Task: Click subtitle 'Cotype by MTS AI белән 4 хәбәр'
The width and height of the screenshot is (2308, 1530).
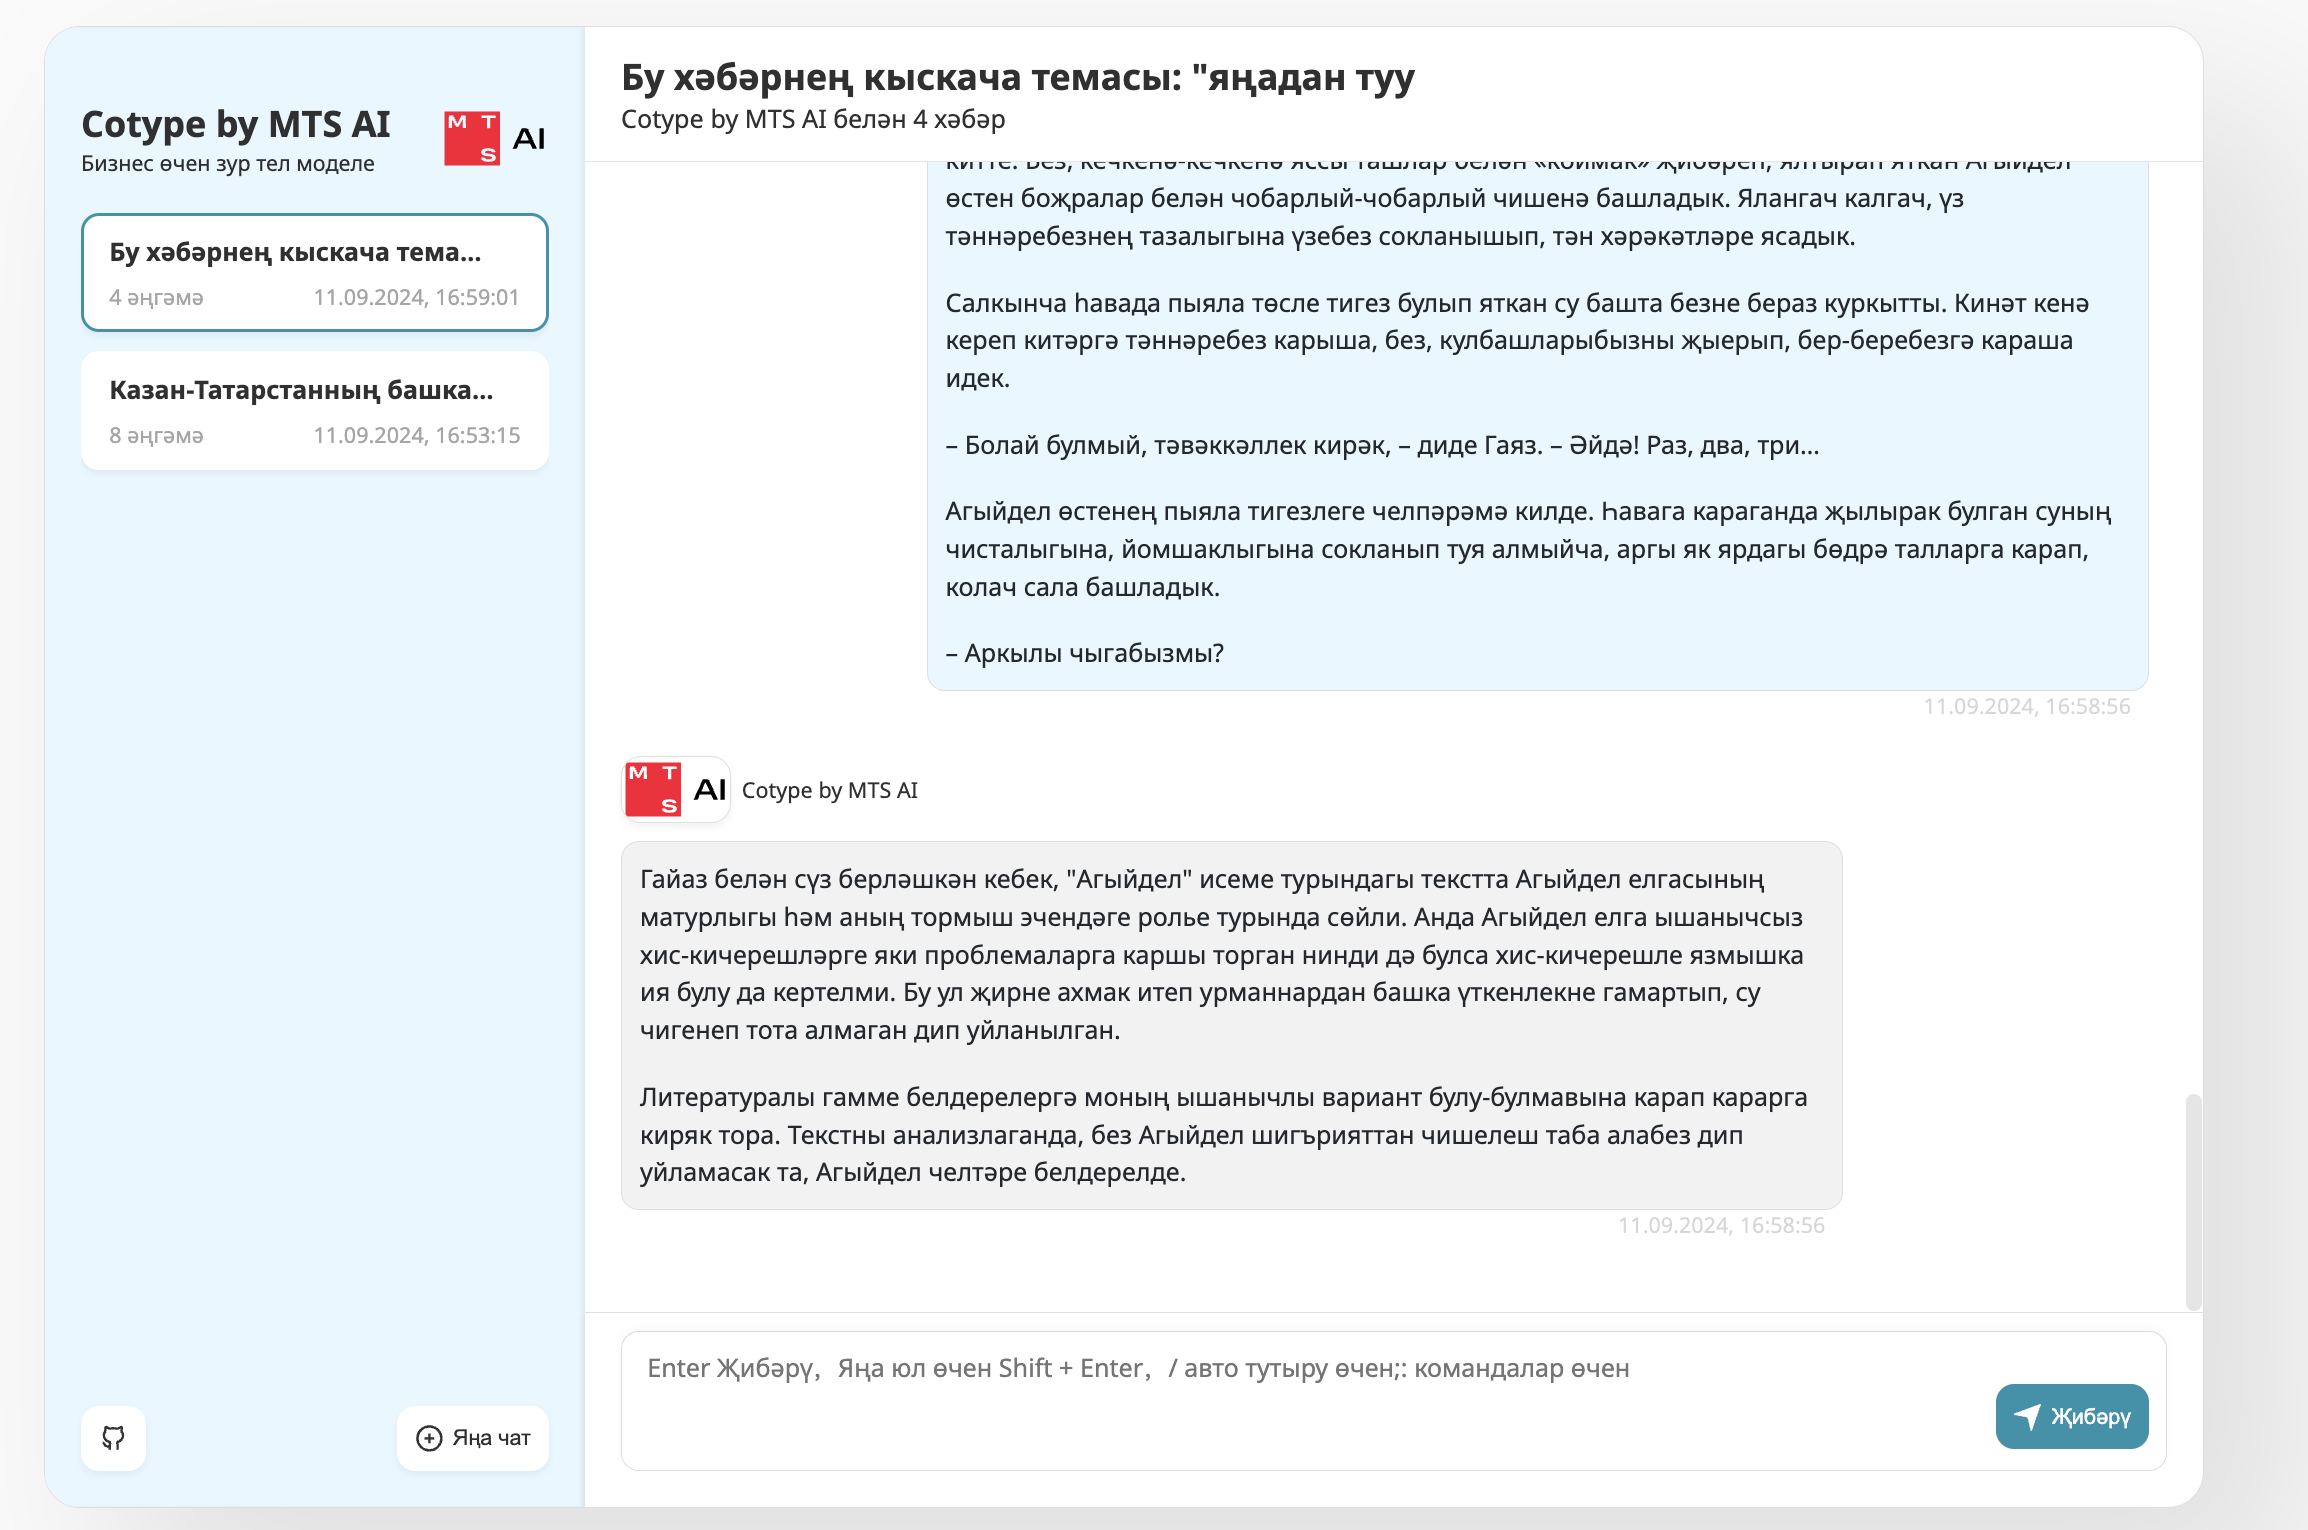Action: pos(813,119)
